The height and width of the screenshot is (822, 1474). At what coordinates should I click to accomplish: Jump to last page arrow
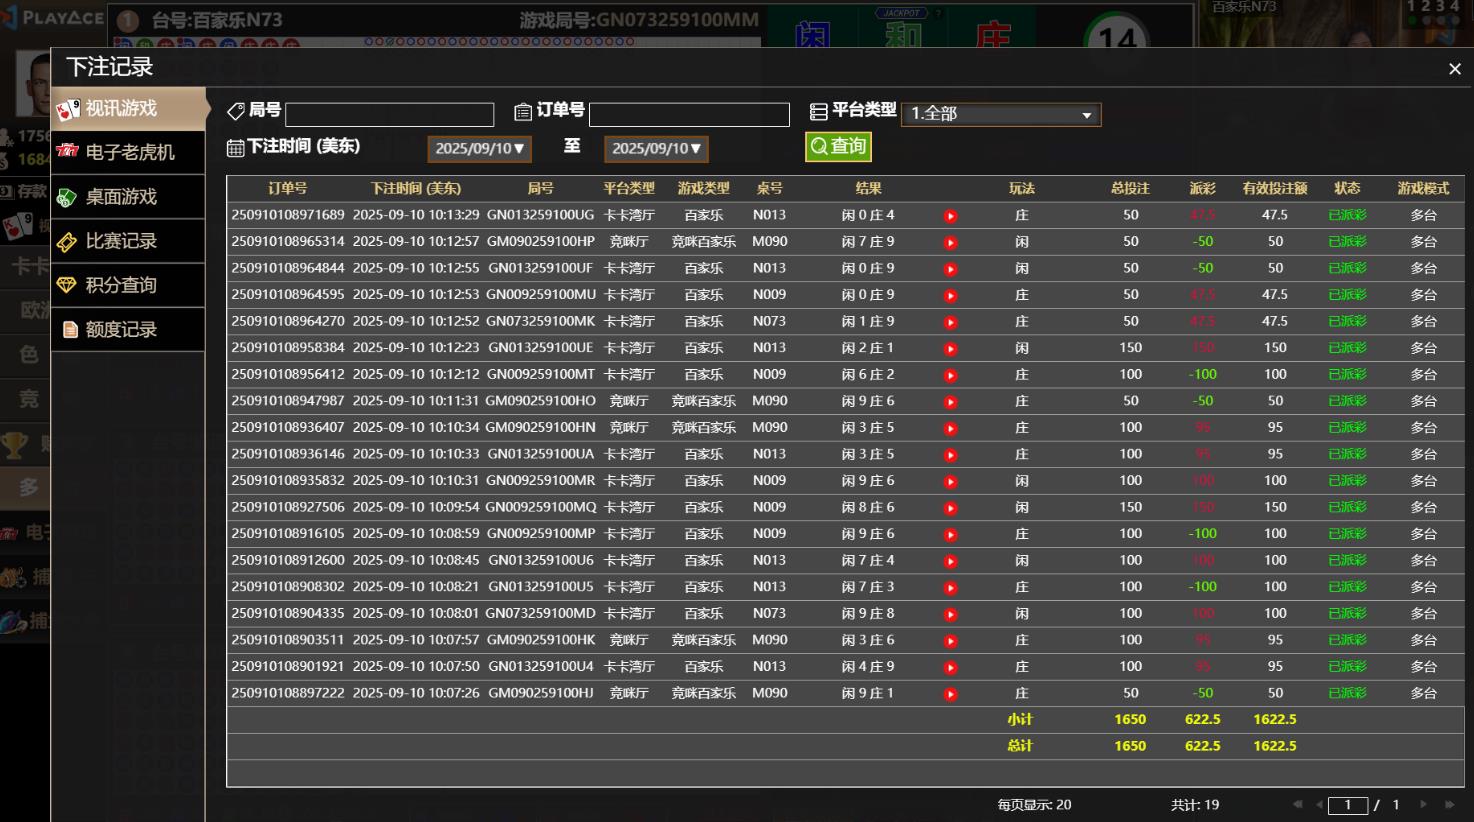coord(1449,804)
